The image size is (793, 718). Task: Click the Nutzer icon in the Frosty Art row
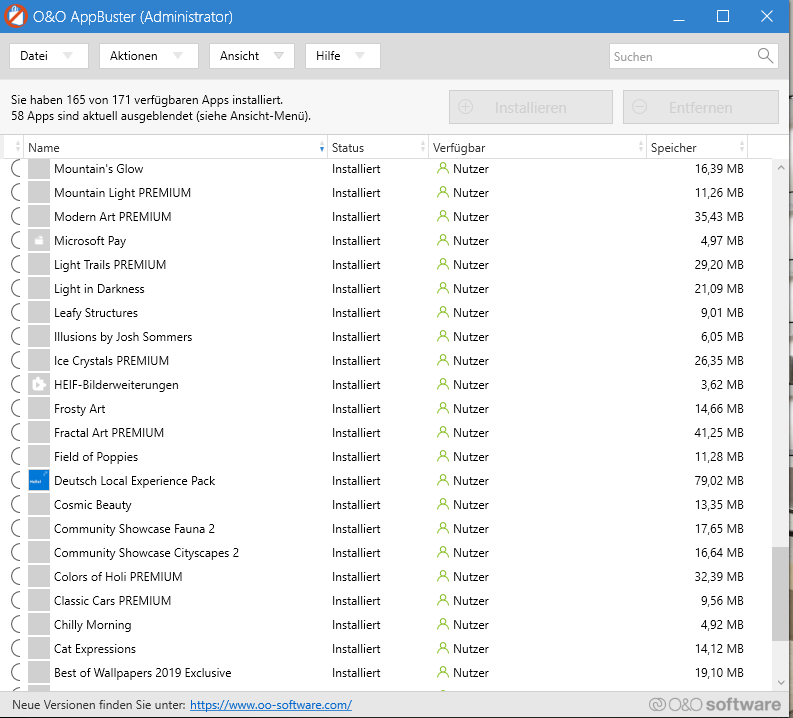[443, 409]
